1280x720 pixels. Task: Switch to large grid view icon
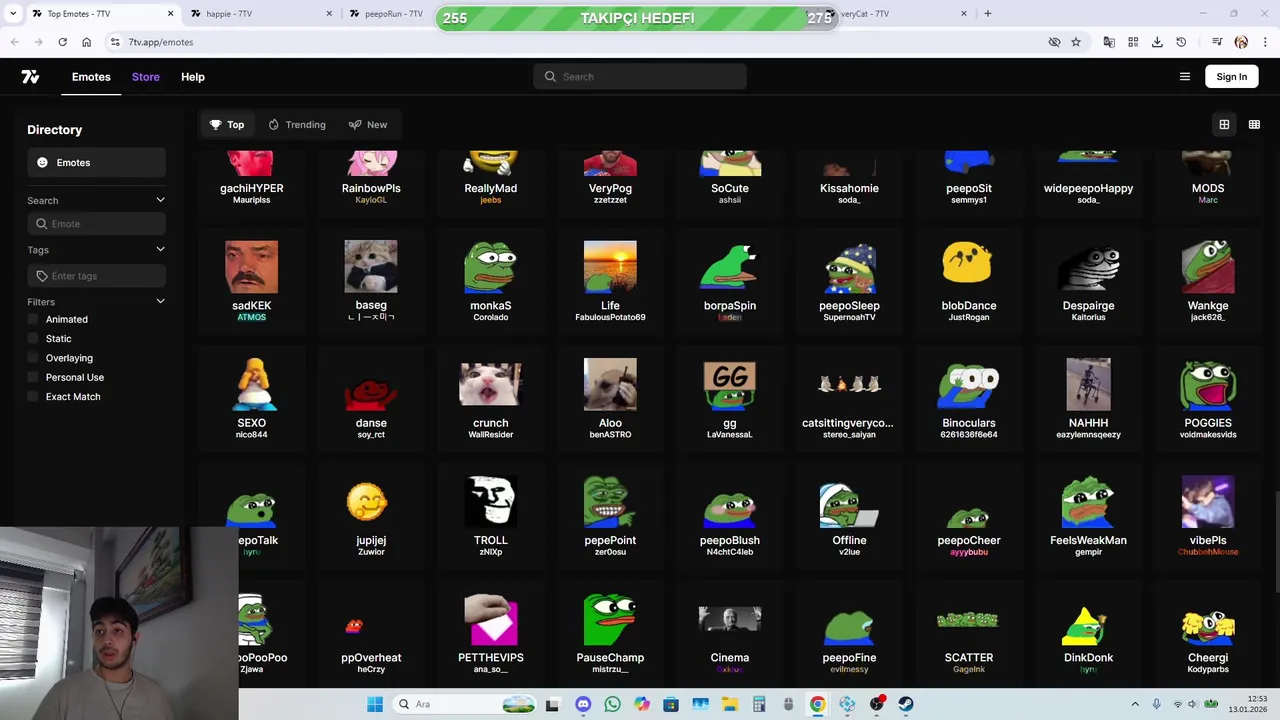pyautogui.click(x=1224, y=125)
